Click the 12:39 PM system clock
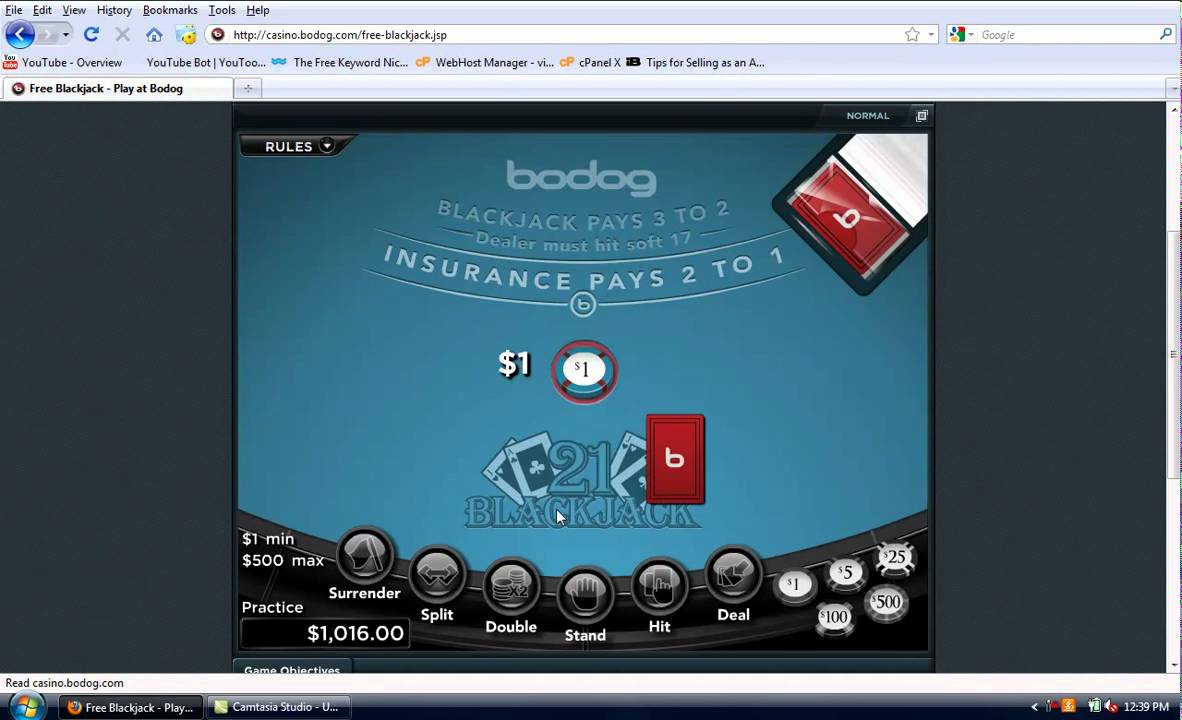1182x720 pixels. point(1146,707)
